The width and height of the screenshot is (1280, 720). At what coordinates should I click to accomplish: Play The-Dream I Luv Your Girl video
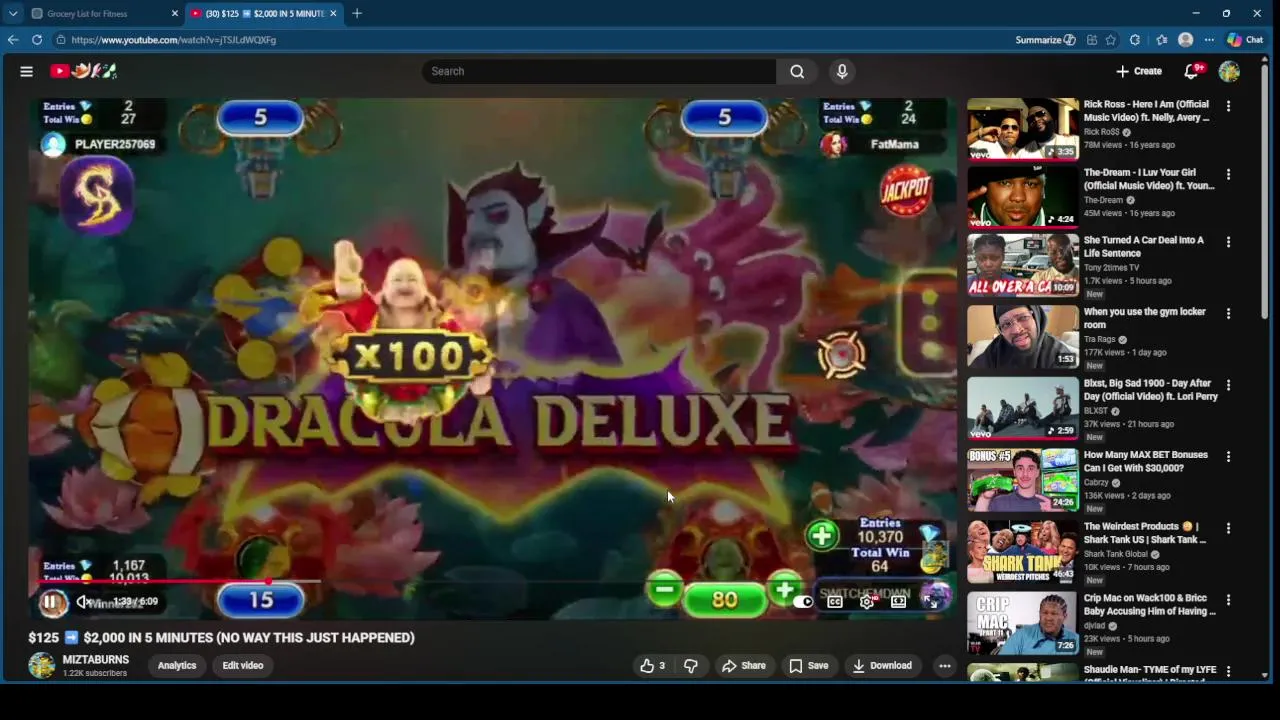pyautogui.click(x=1023, y=197)
